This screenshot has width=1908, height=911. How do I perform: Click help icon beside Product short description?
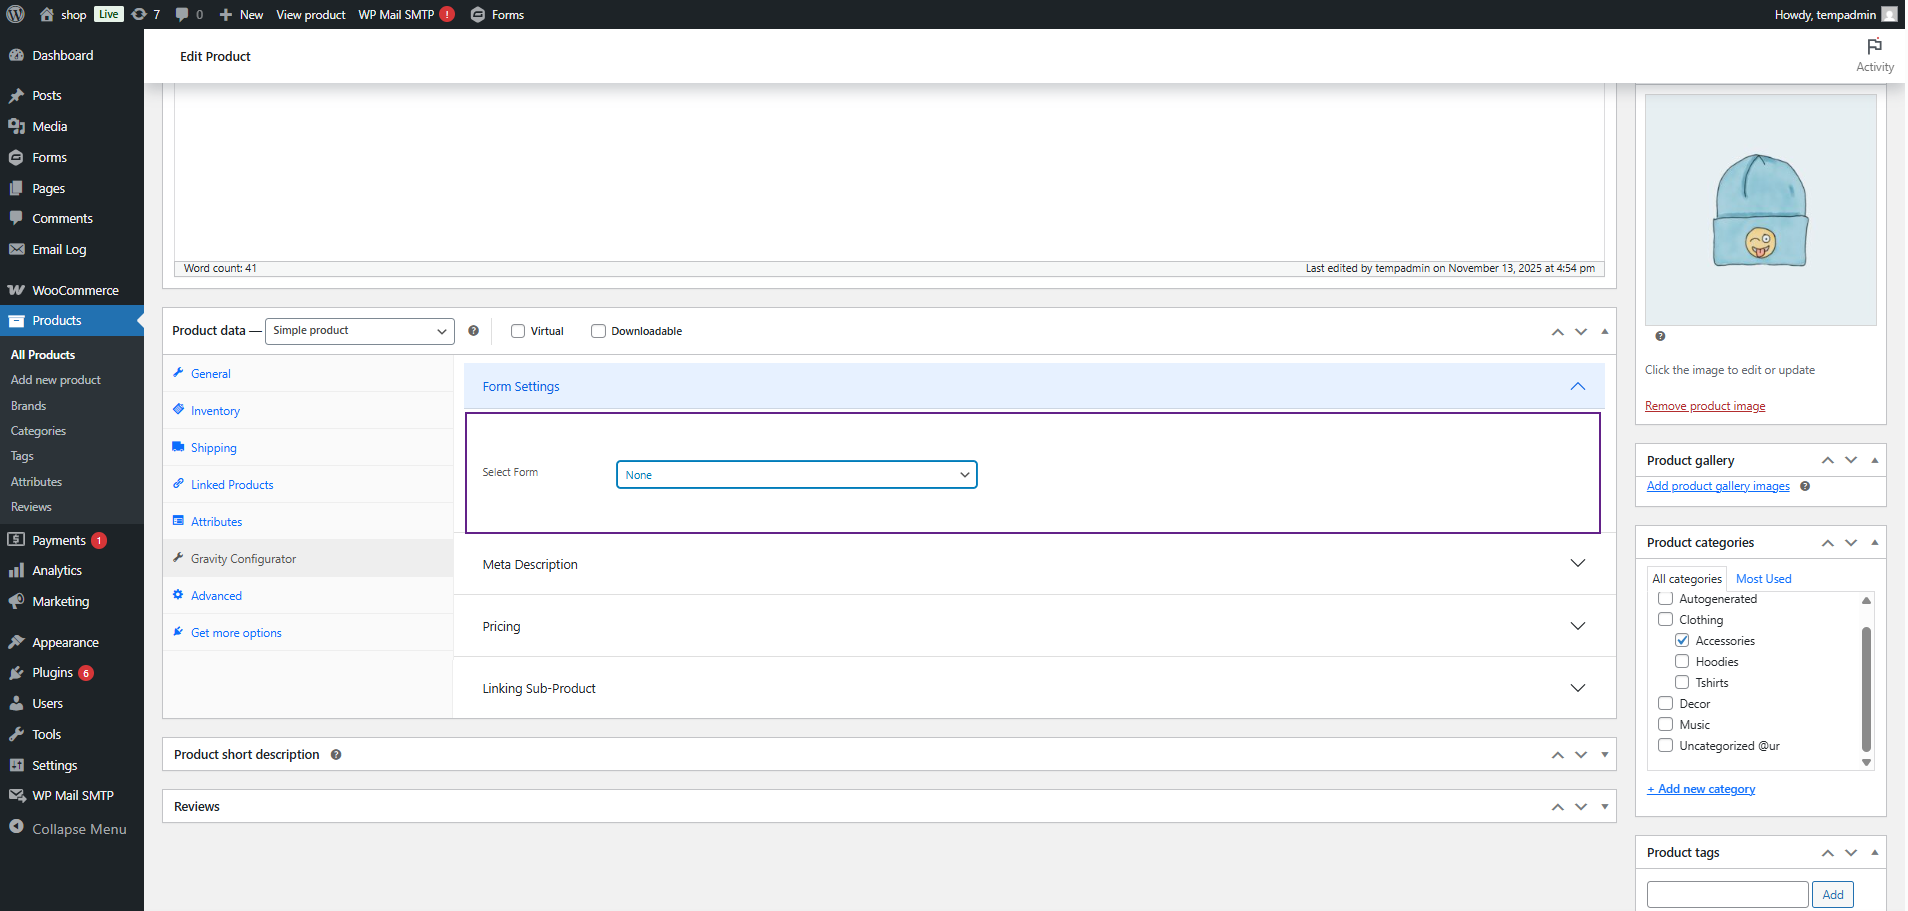click(x=336, y=755)
